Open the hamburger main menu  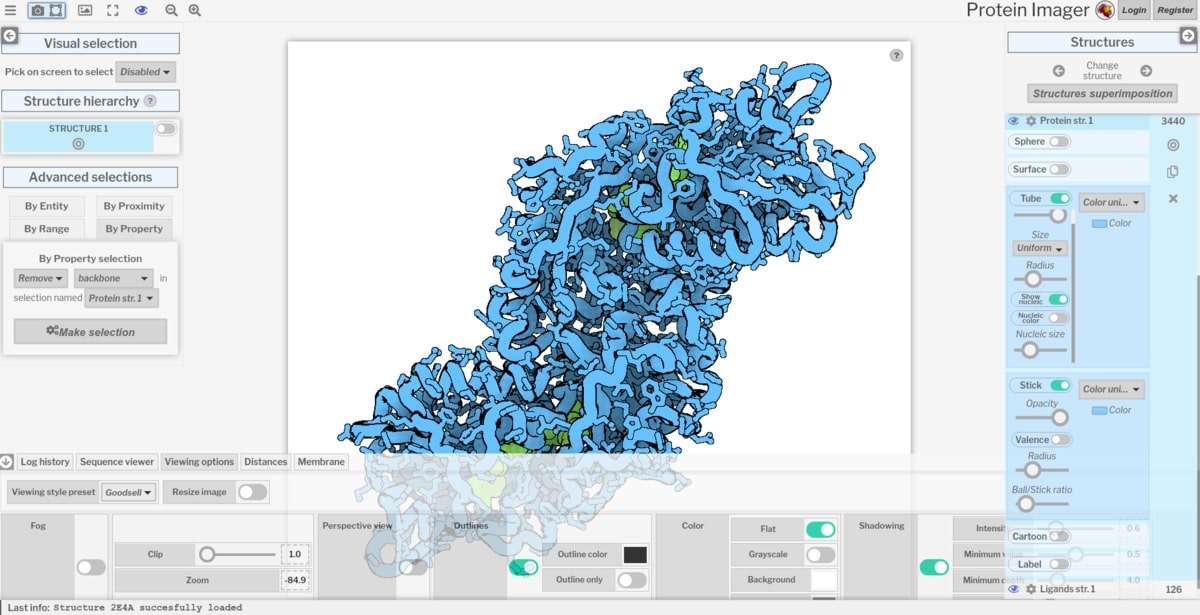pos(10,10)
